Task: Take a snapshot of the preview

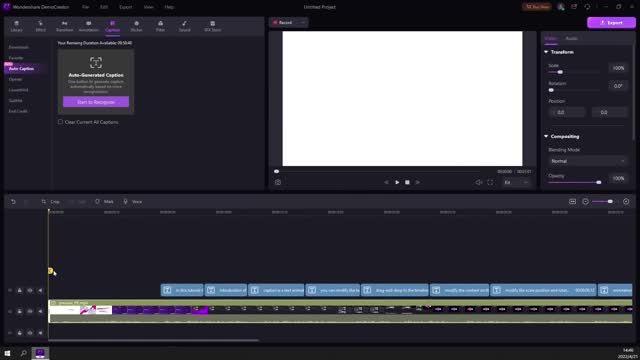Action: pos(278,182)
